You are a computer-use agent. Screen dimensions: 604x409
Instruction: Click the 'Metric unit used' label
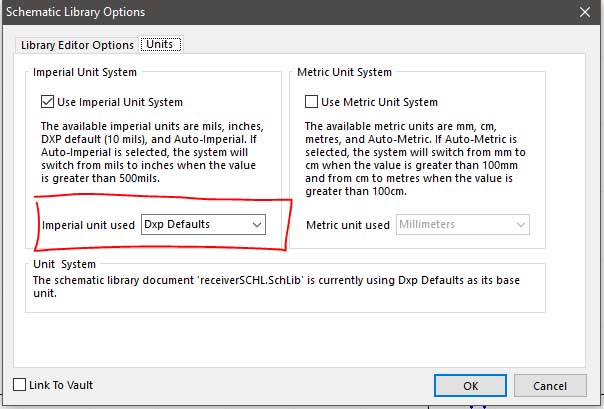pyautogui.click(x=347, y=225)
